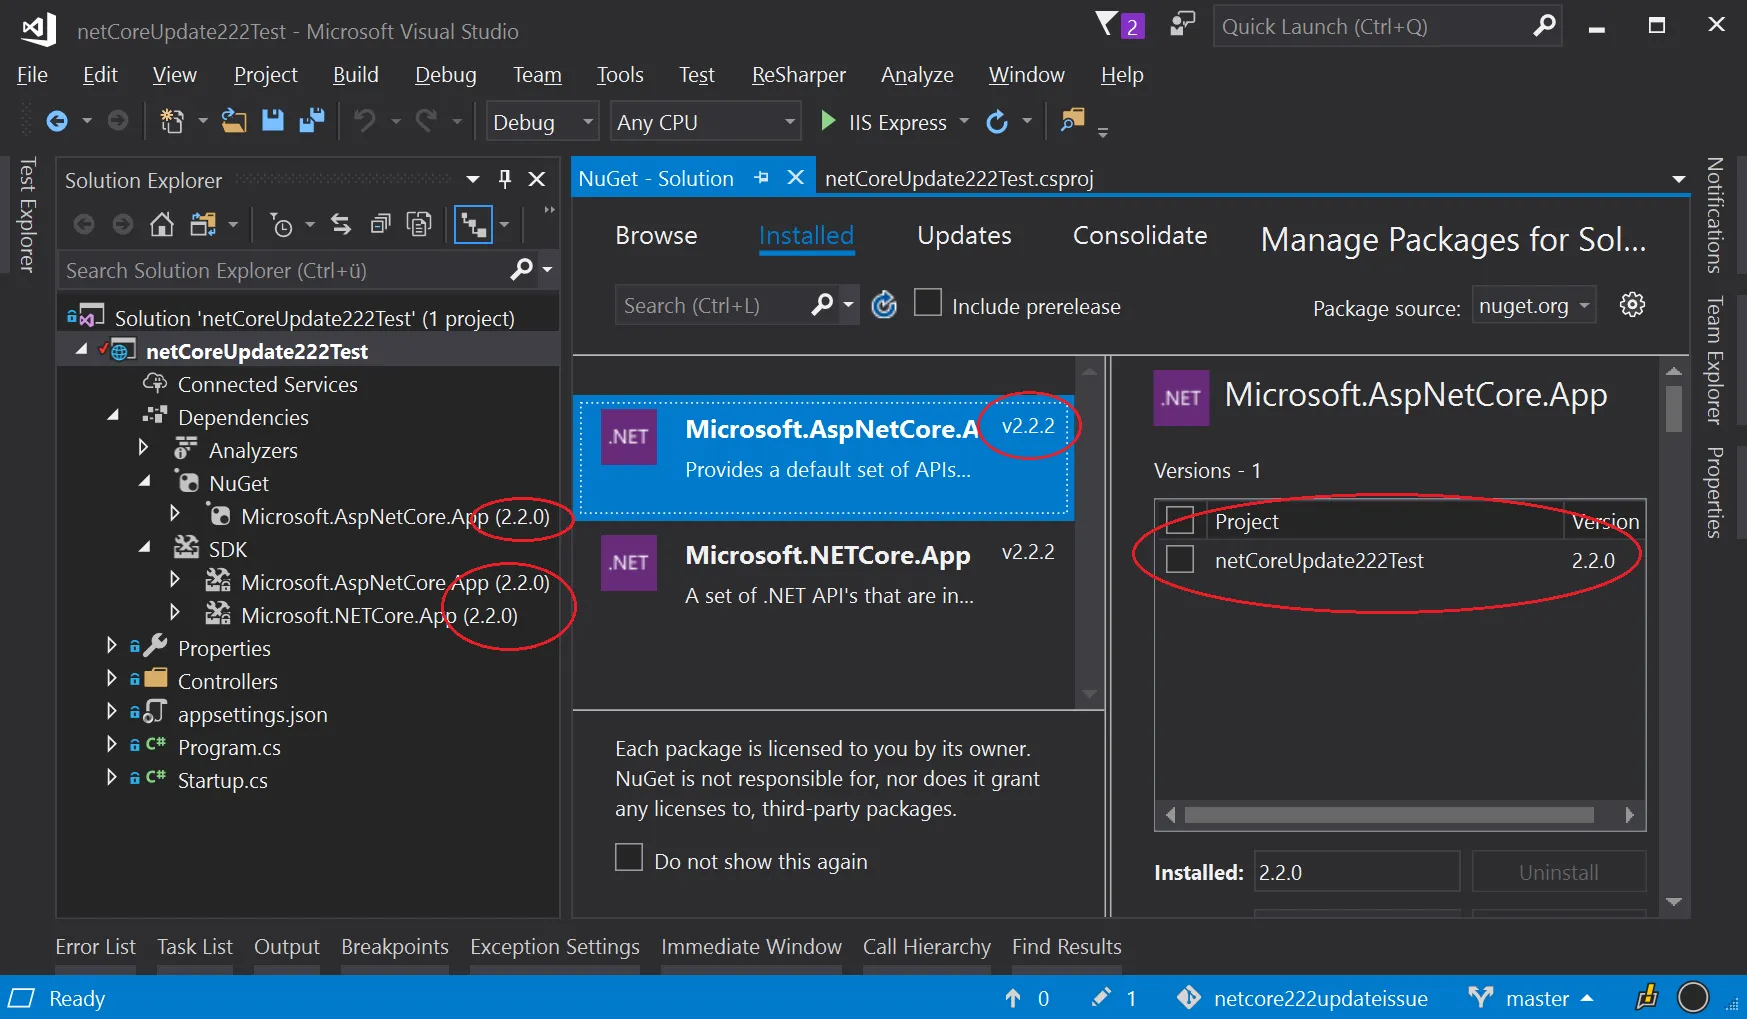Open the Team Explorer side tab
Screen dimensions: 1747x1019
click(x=1714, y=360)
